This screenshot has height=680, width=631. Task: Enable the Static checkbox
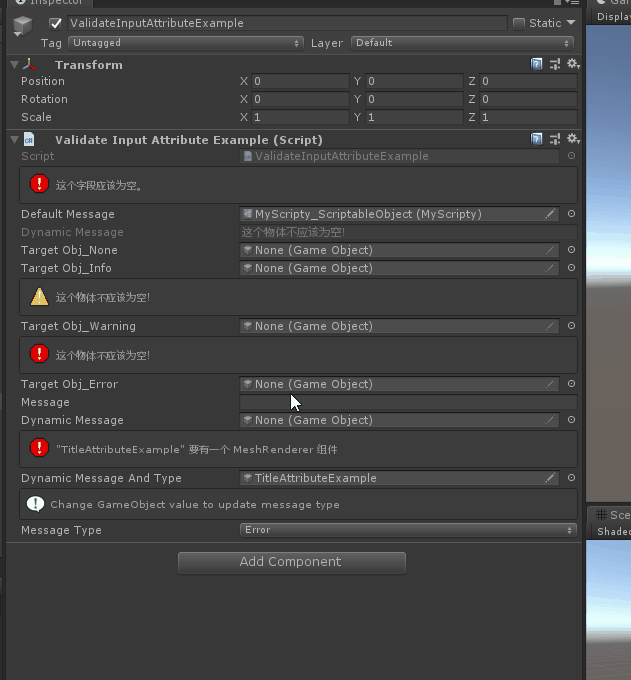coord(518,23)
